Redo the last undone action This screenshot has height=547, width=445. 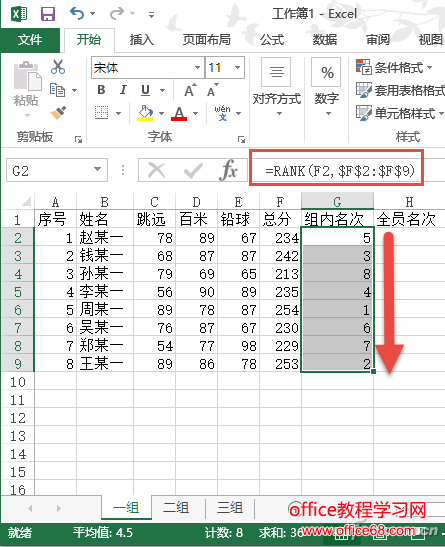pos(117,14)
